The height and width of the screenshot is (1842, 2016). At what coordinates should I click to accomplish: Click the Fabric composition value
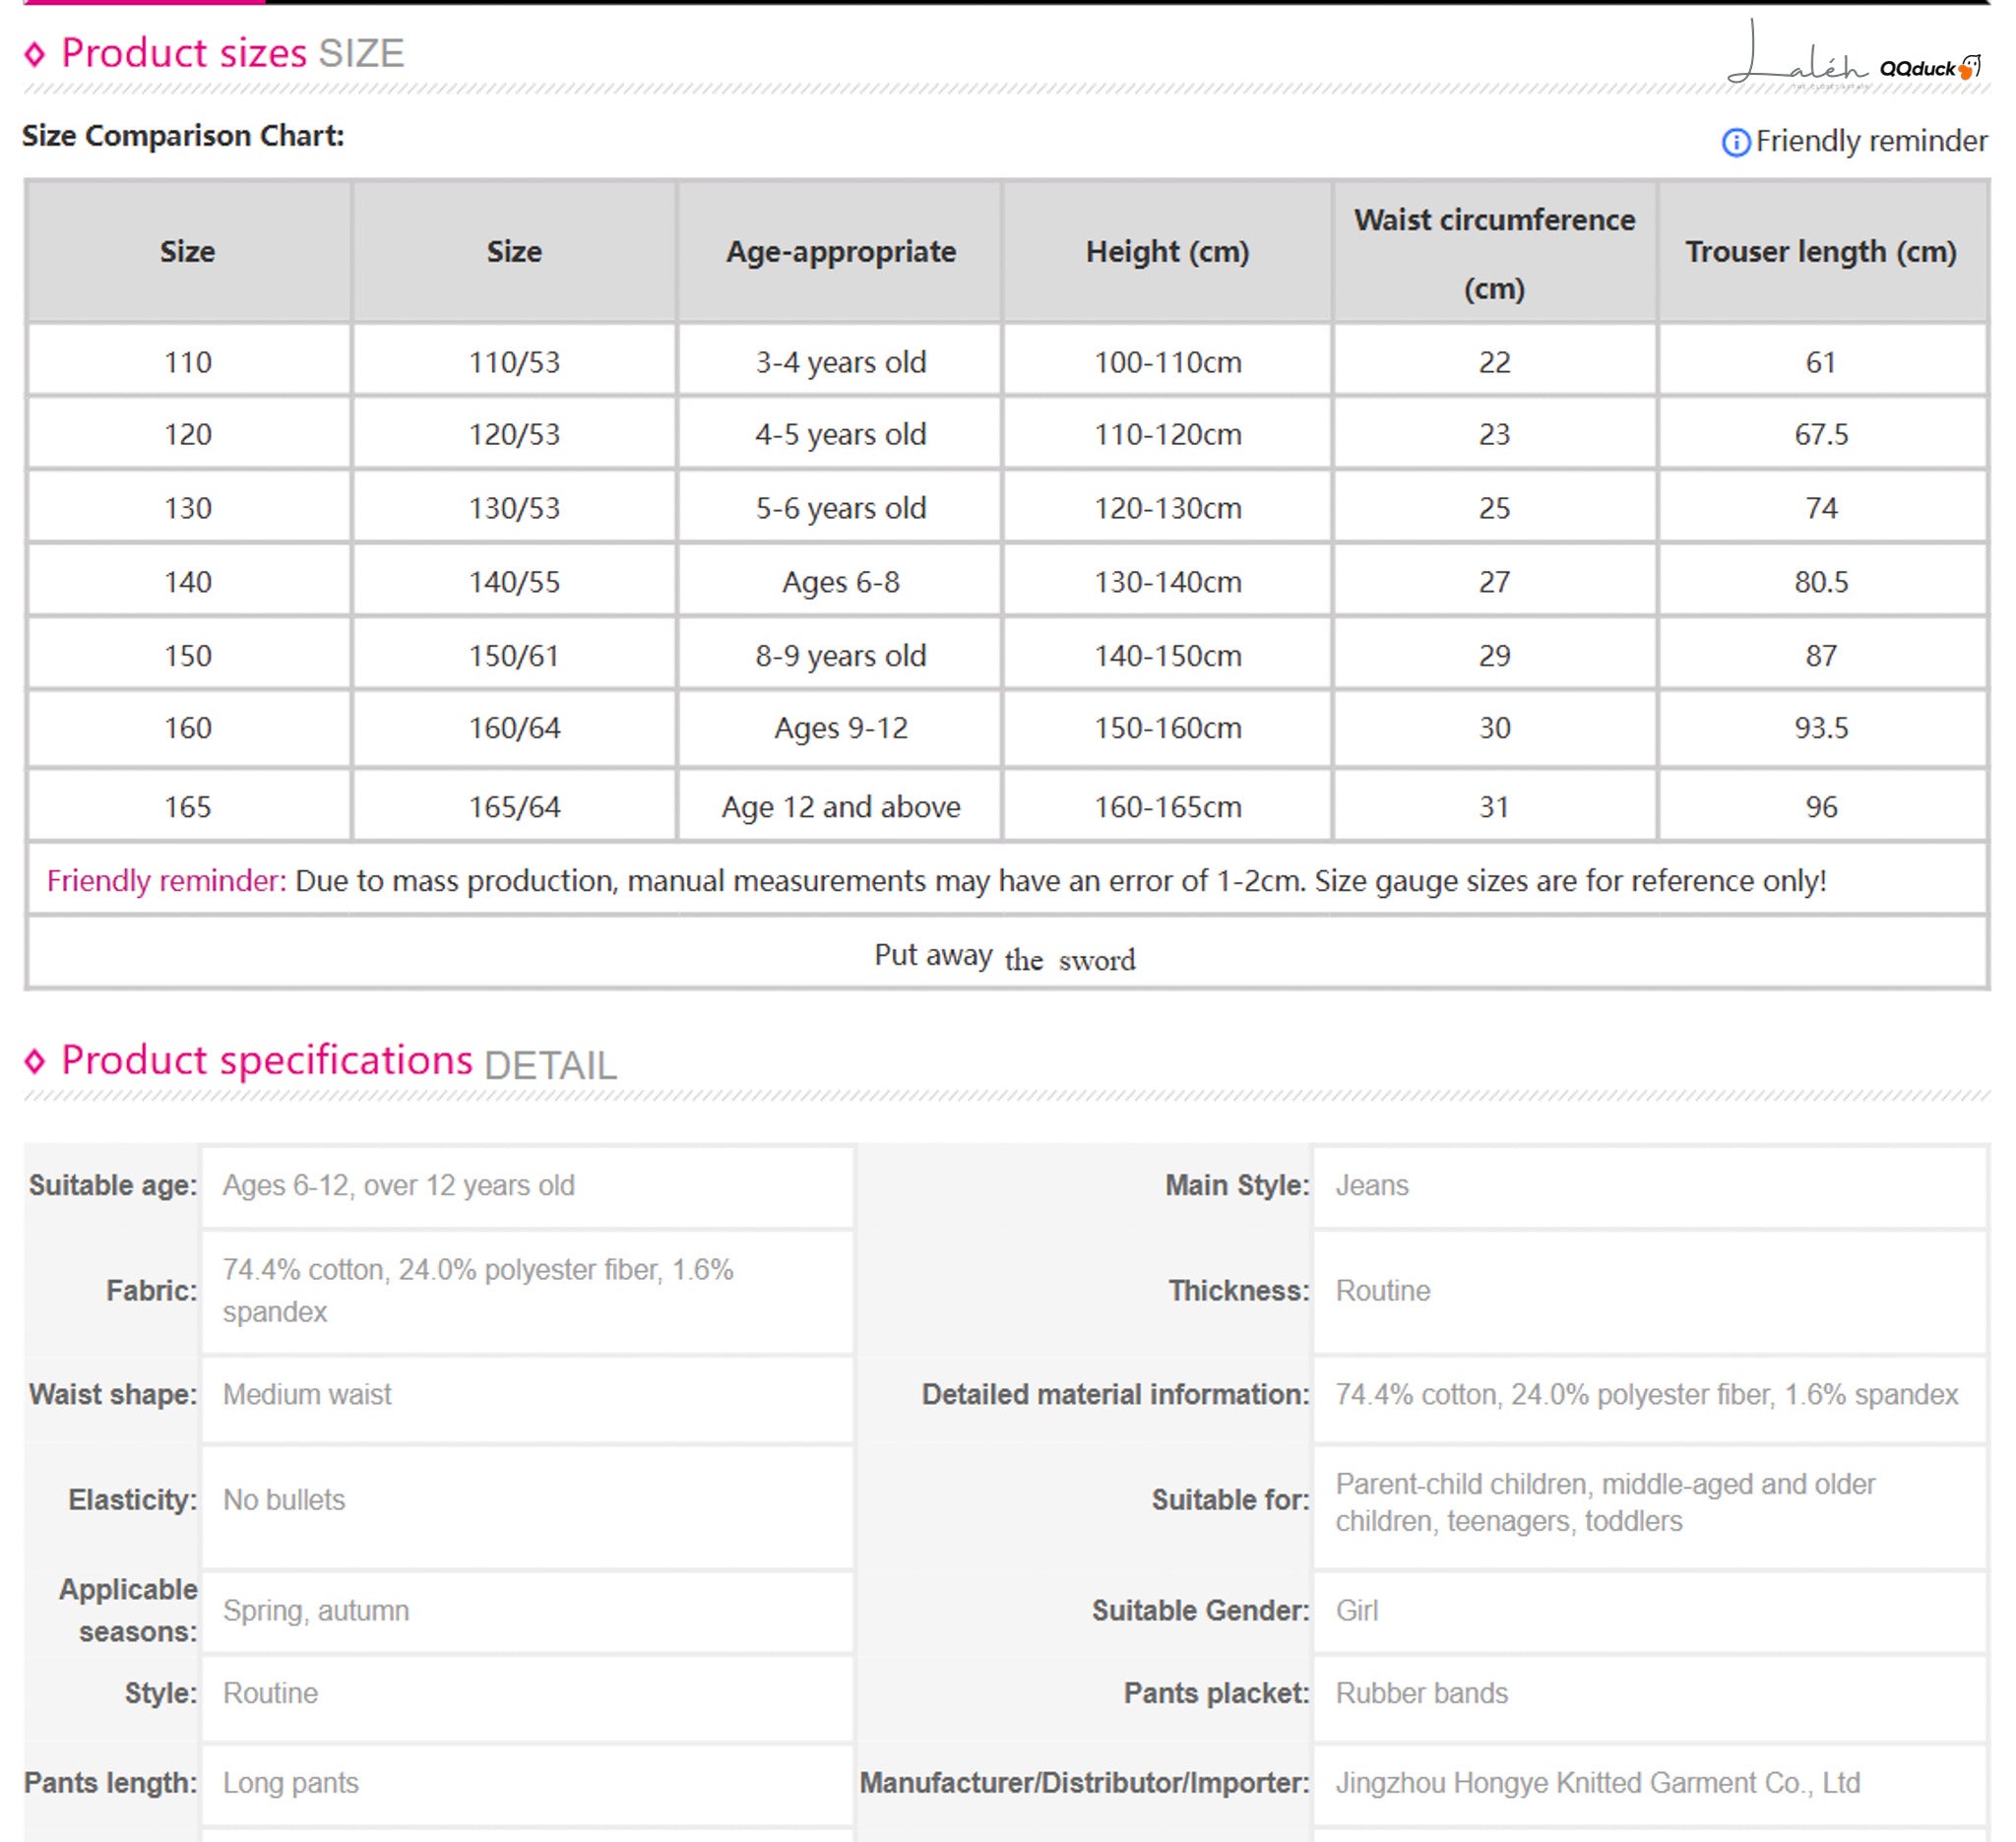coord(478,1290)
